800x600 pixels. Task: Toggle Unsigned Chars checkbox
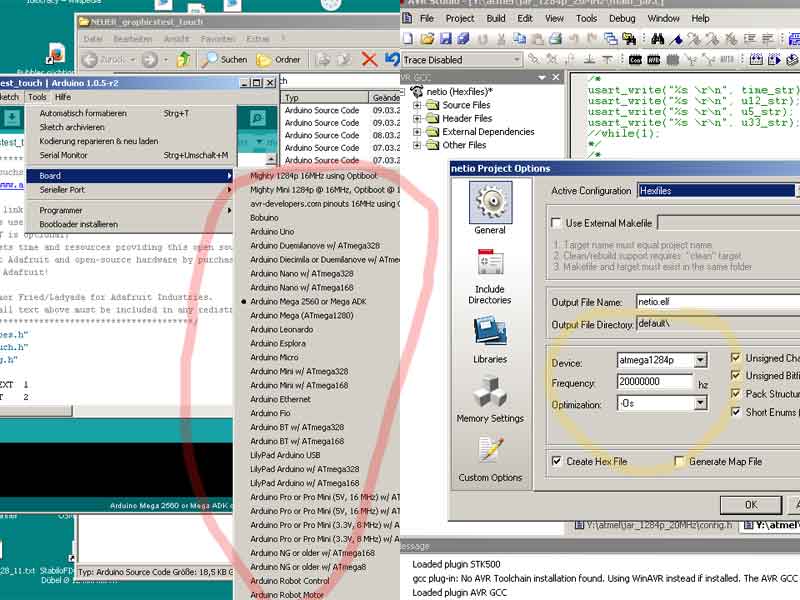click(736, 358)
